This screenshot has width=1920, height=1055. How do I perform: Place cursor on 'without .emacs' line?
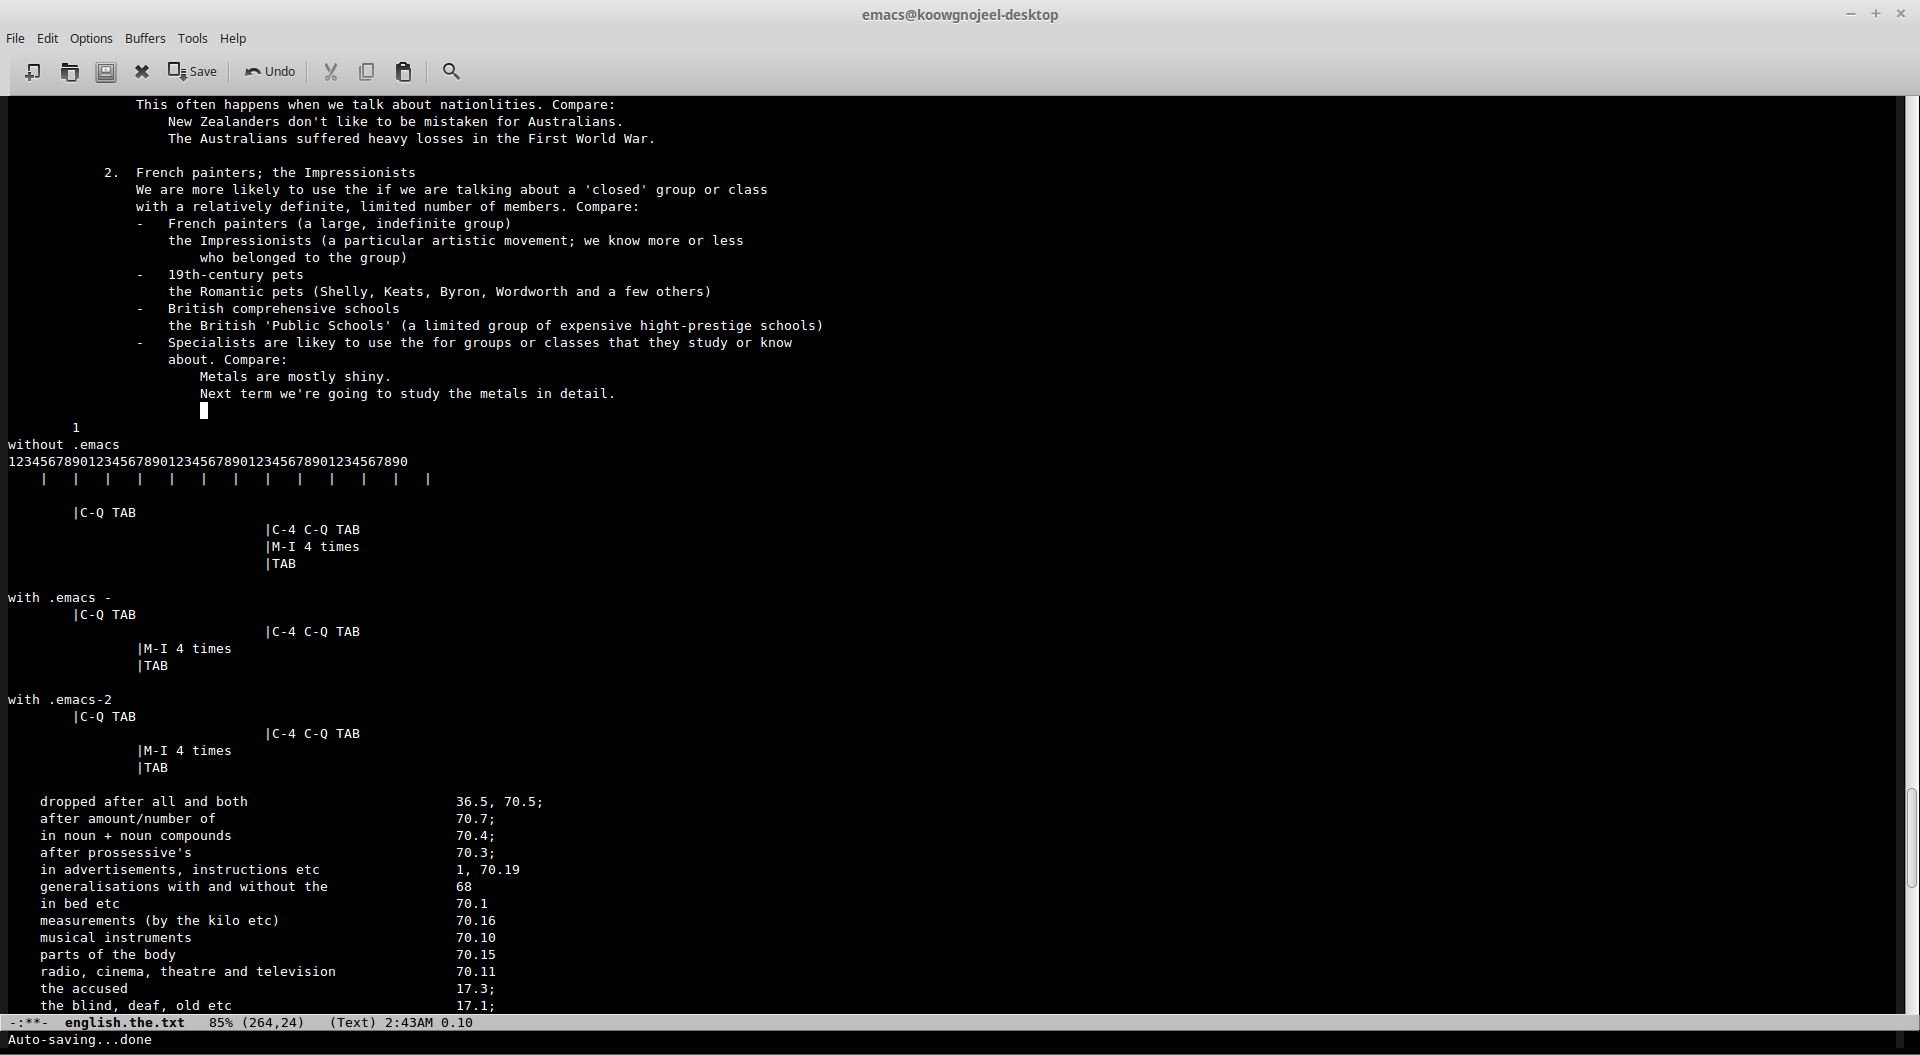point(64,444)
